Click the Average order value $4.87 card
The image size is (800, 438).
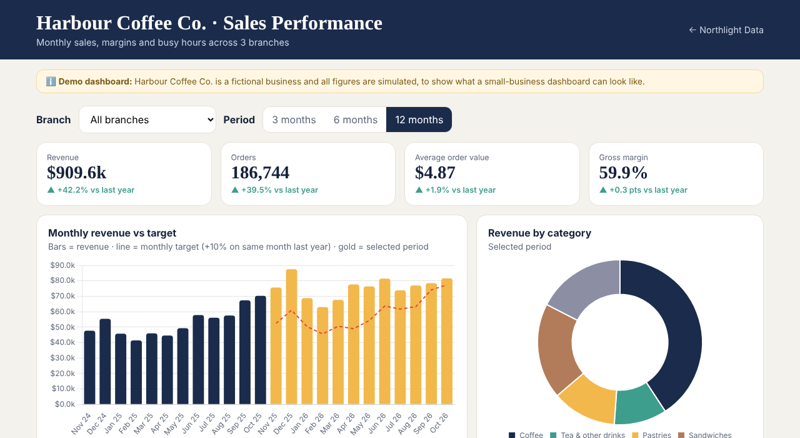492,174
